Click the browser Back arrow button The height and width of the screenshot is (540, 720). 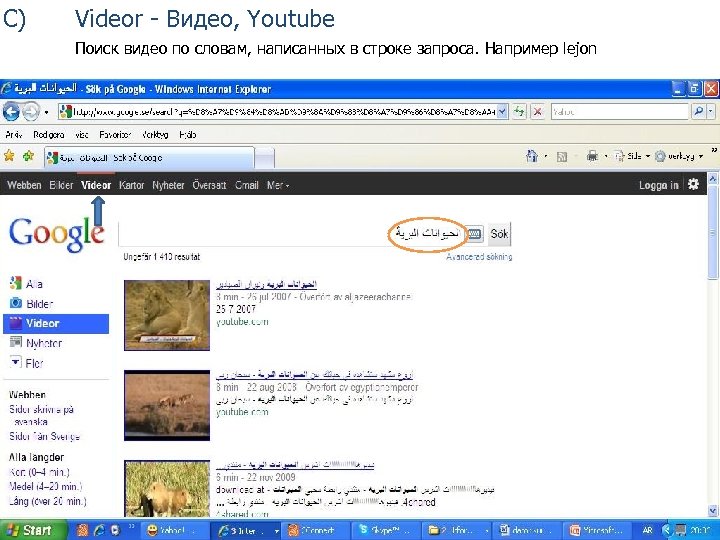tap(11, 112)
